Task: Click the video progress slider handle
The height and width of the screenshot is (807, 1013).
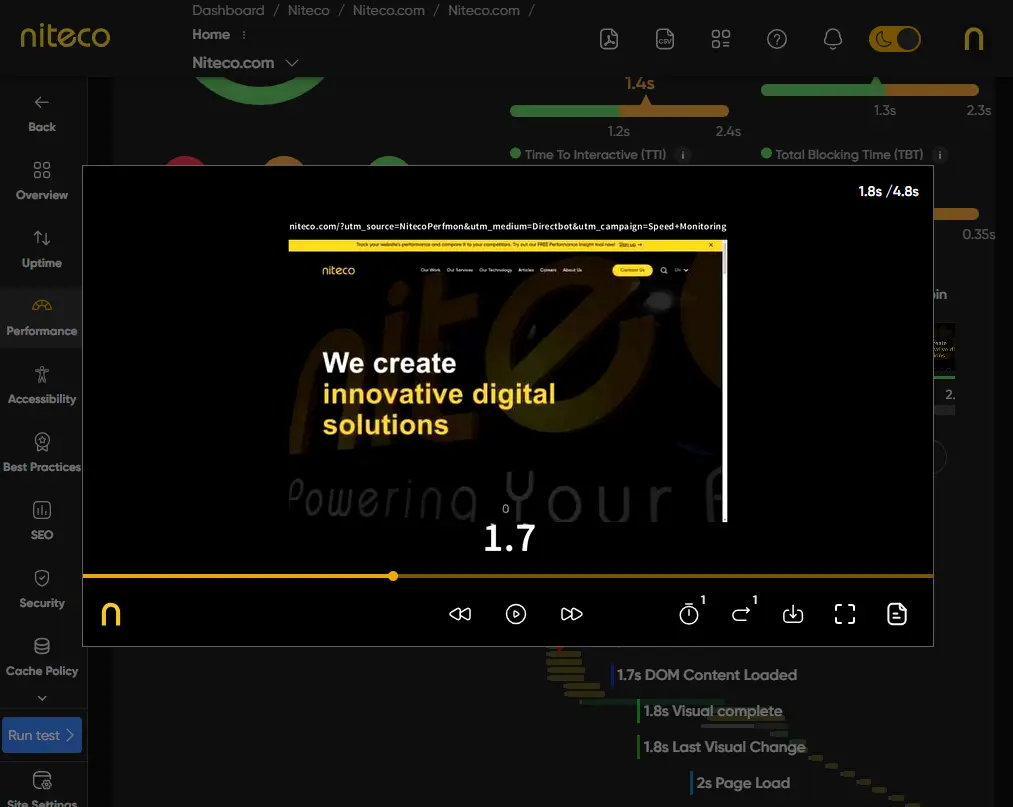Action: coord(393,576)
